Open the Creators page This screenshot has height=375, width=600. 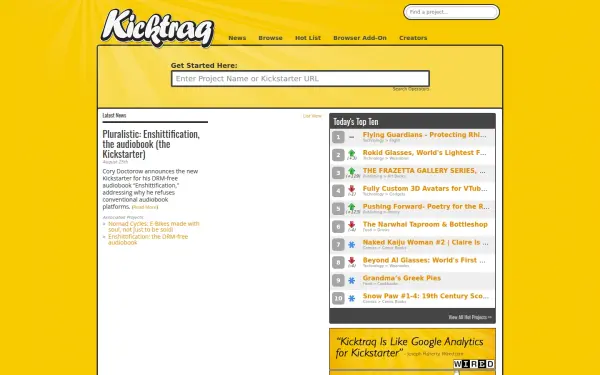413,38
